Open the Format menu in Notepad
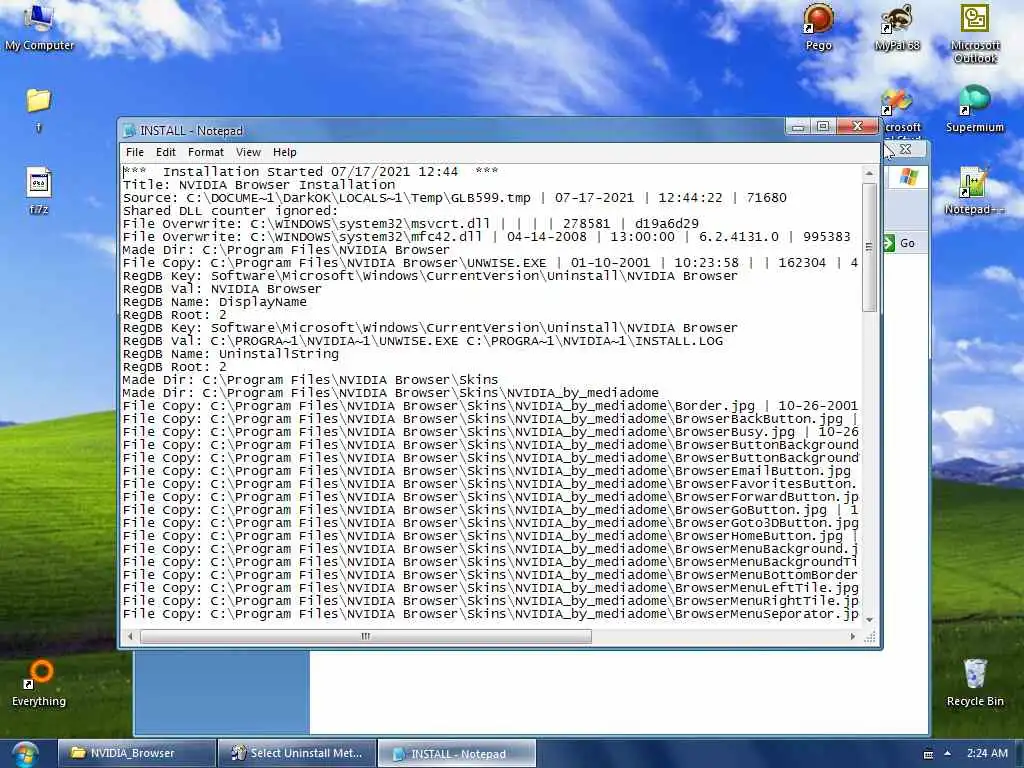 (x=206, y=152)
